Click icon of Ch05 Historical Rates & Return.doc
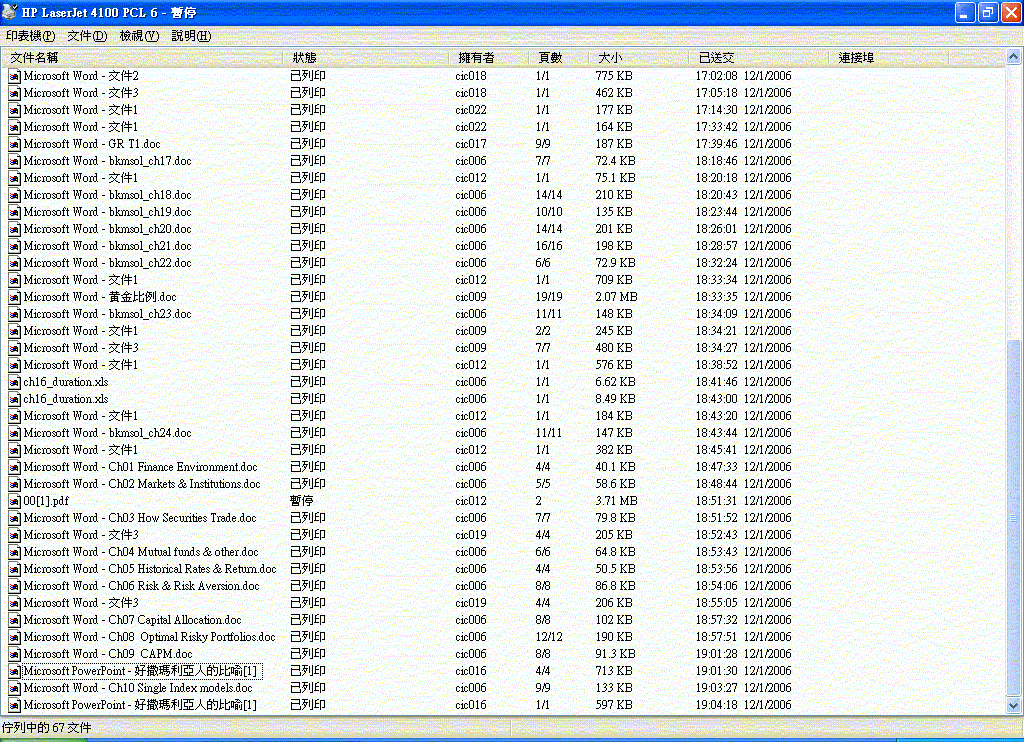Viewport: 1024px width, 742px height. pyautogui.click(x=14, y=569)
